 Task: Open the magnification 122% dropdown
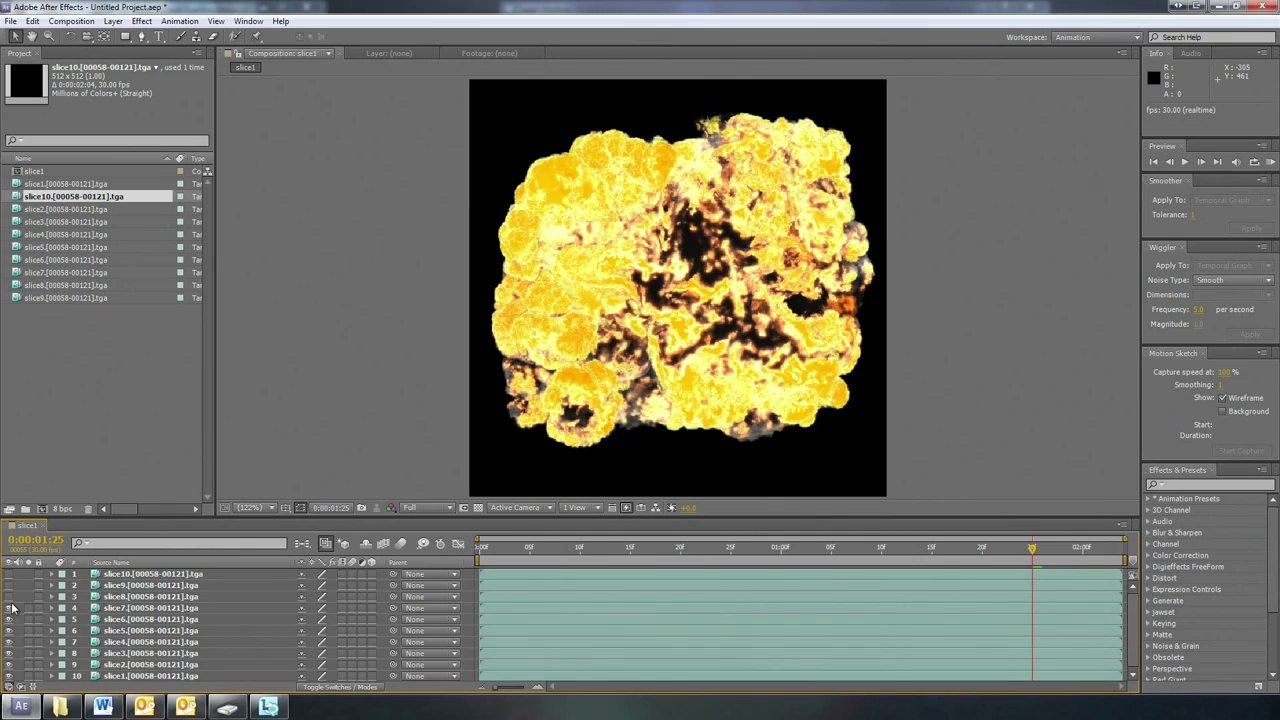click(x=254, y=508)
